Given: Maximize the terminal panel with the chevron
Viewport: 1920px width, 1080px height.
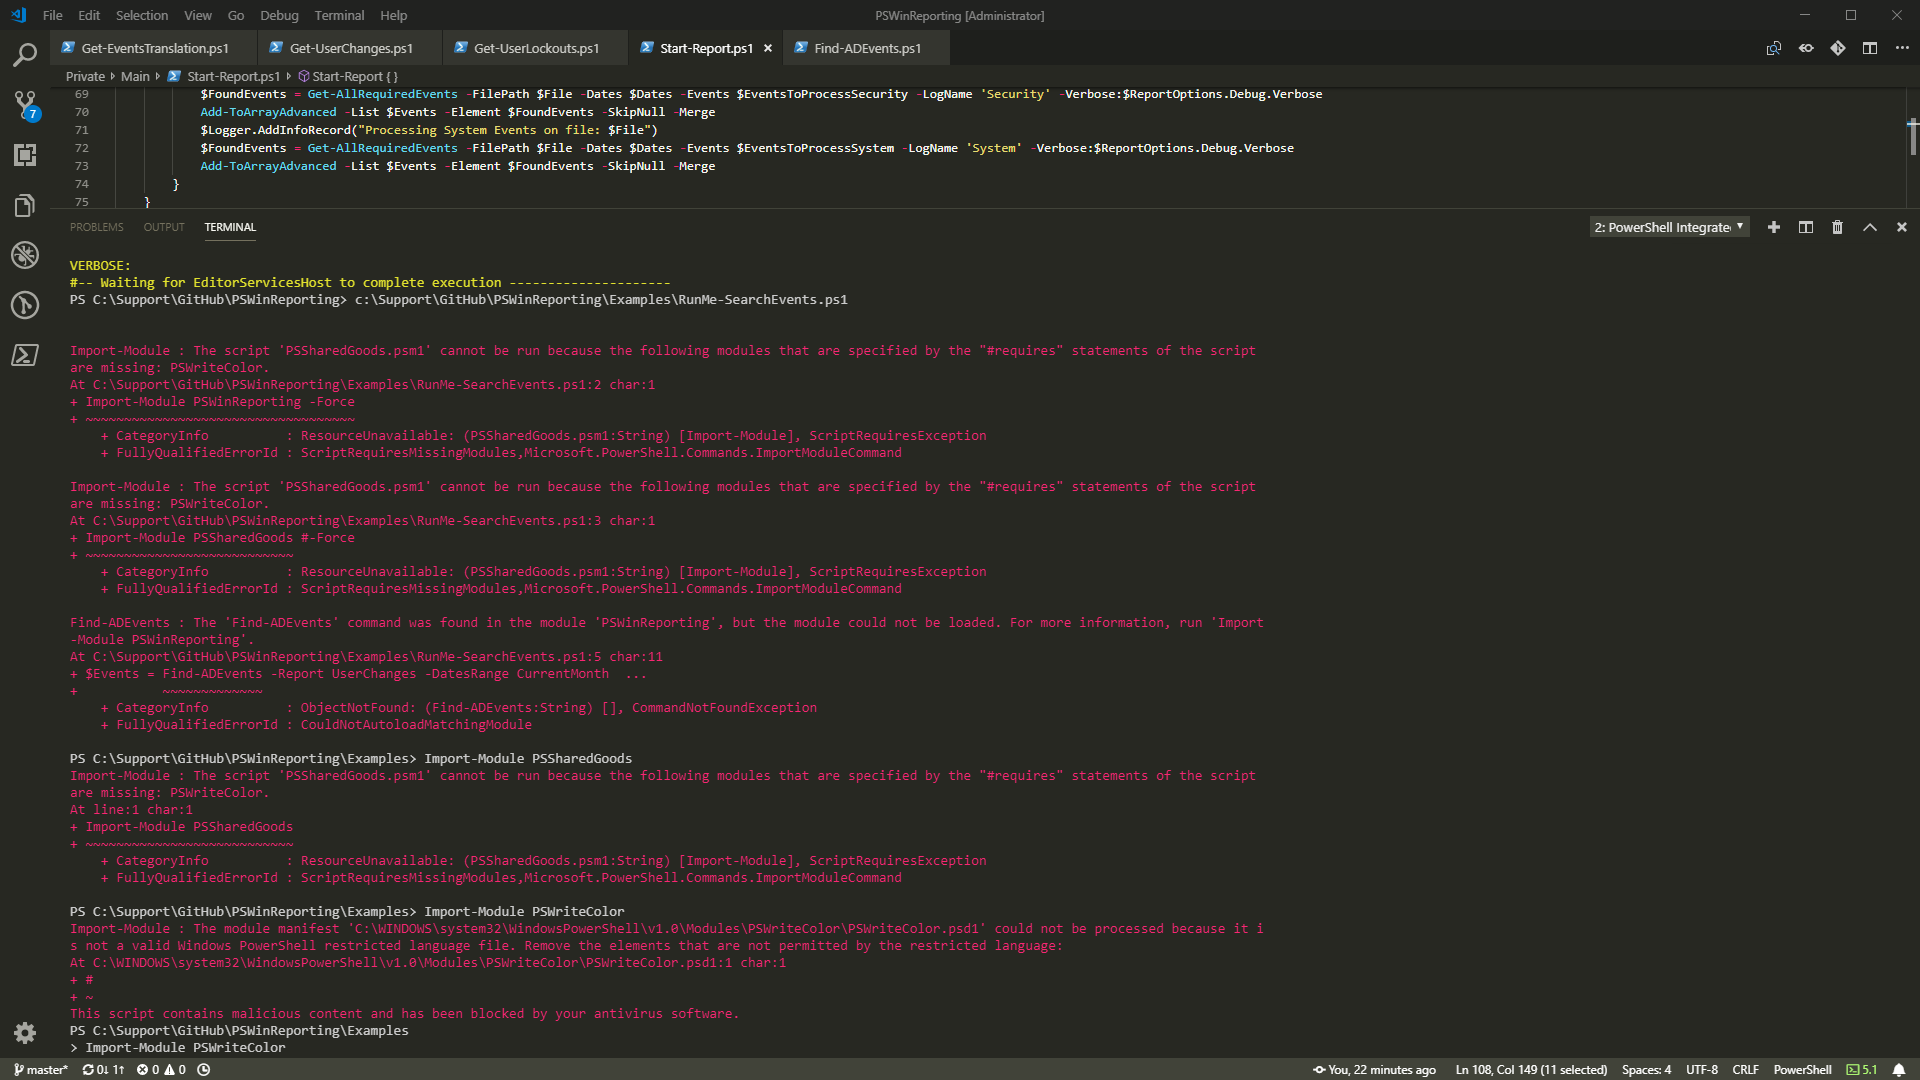Looking at the screenshot, I should click(1869, 227).
